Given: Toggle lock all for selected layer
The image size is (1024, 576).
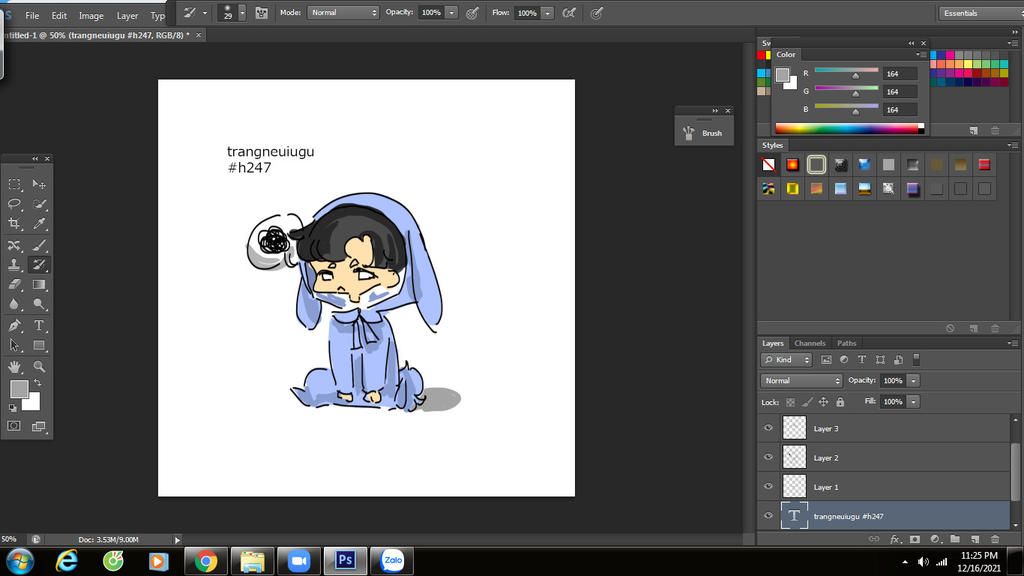Looking at the screenshot, I should [840, 402].
